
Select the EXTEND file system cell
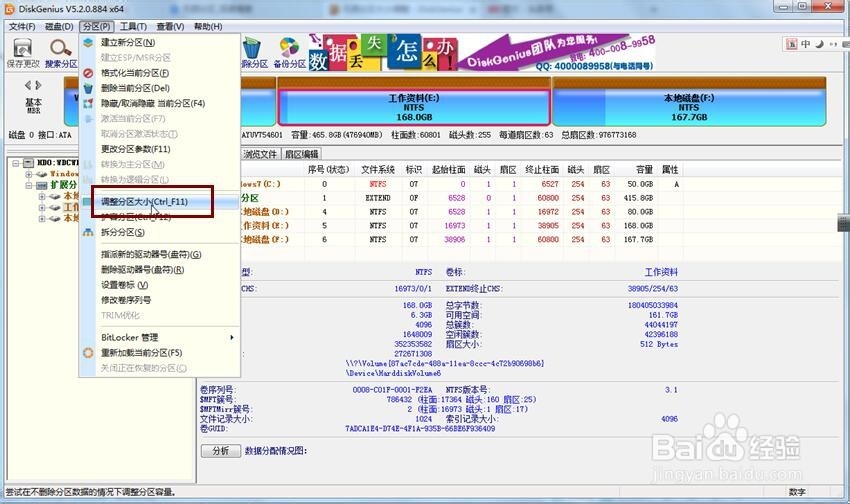coord(378,198)
